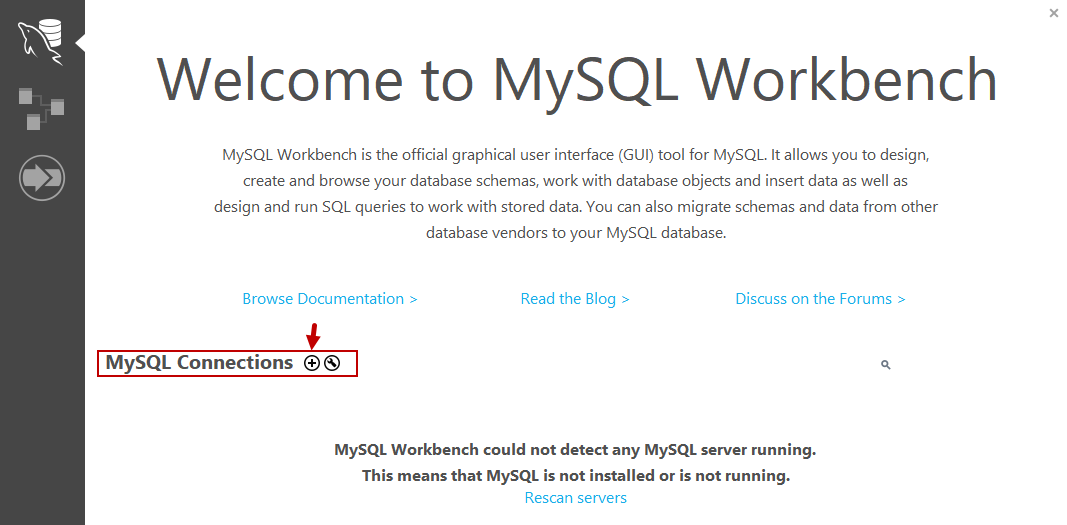
Task: Click the 'MySQL is not installed' notice line
Action: (575, 475)
